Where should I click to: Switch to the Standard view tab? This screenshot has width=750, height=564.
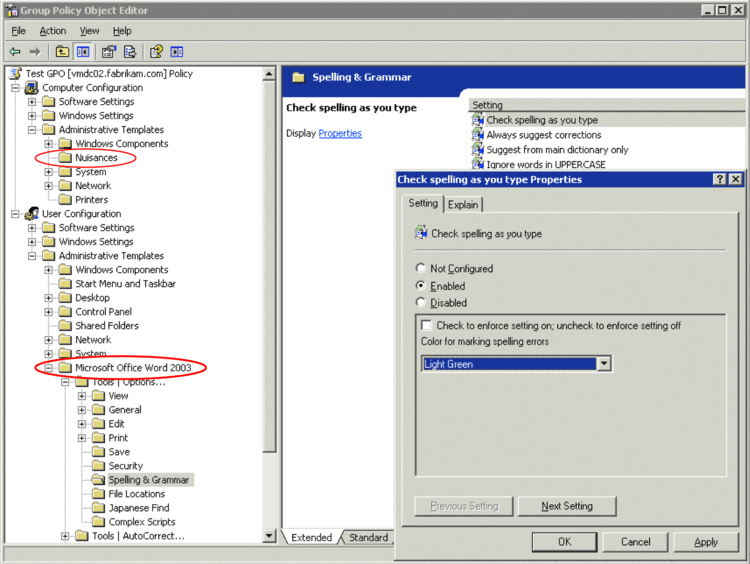(368, 537)
